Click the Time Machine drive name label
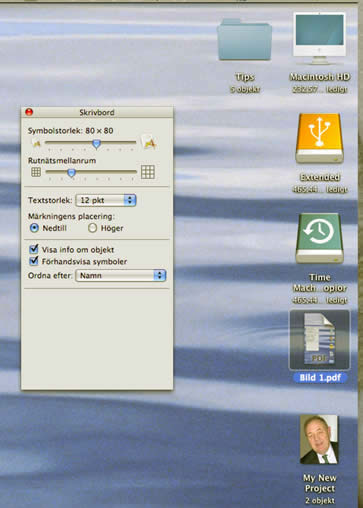 [x=320, y=283]
